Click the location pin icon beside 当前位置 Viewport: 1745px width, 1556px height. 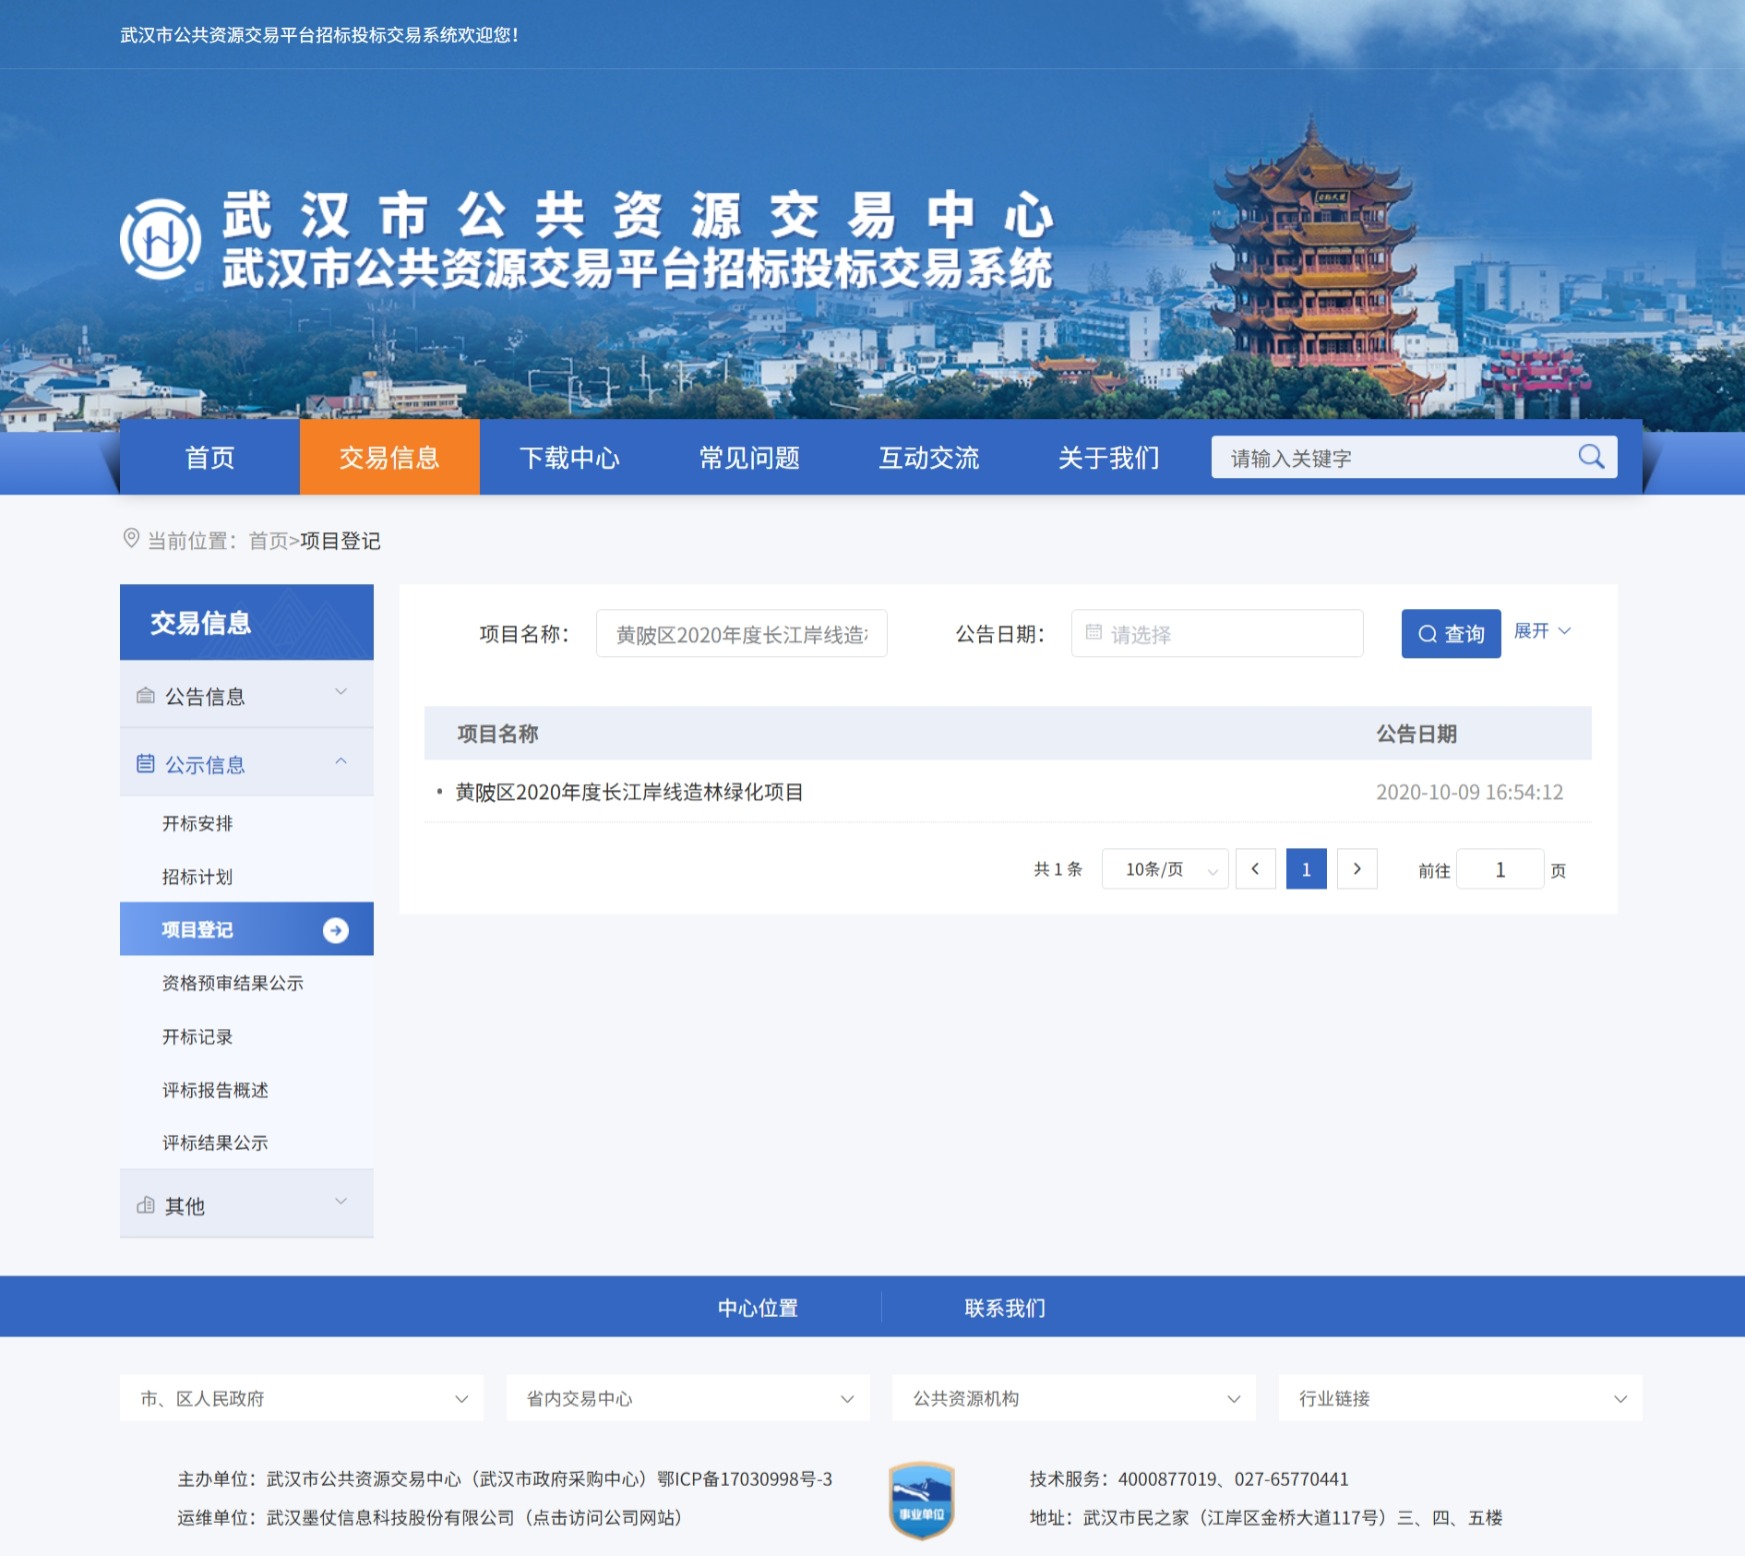[x=131, y=539]
